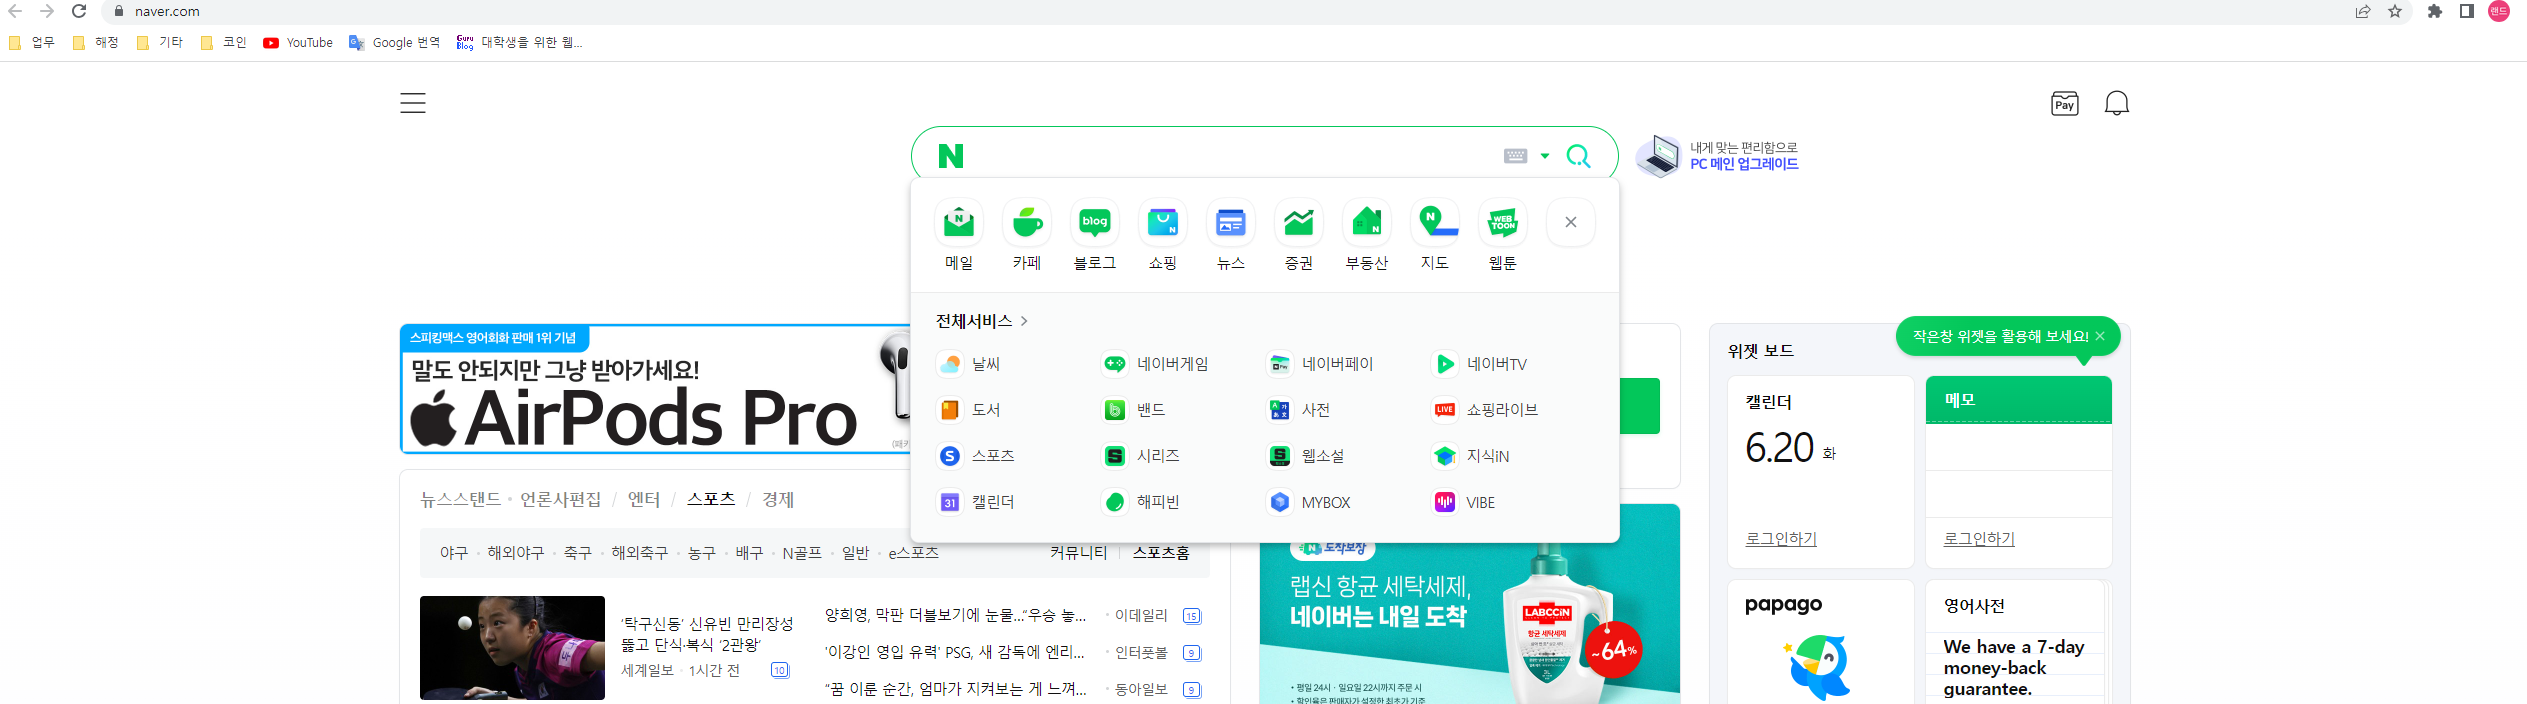
Task: Open the Map (지도) shortcut icon
Action: [x=1435, y=223]
